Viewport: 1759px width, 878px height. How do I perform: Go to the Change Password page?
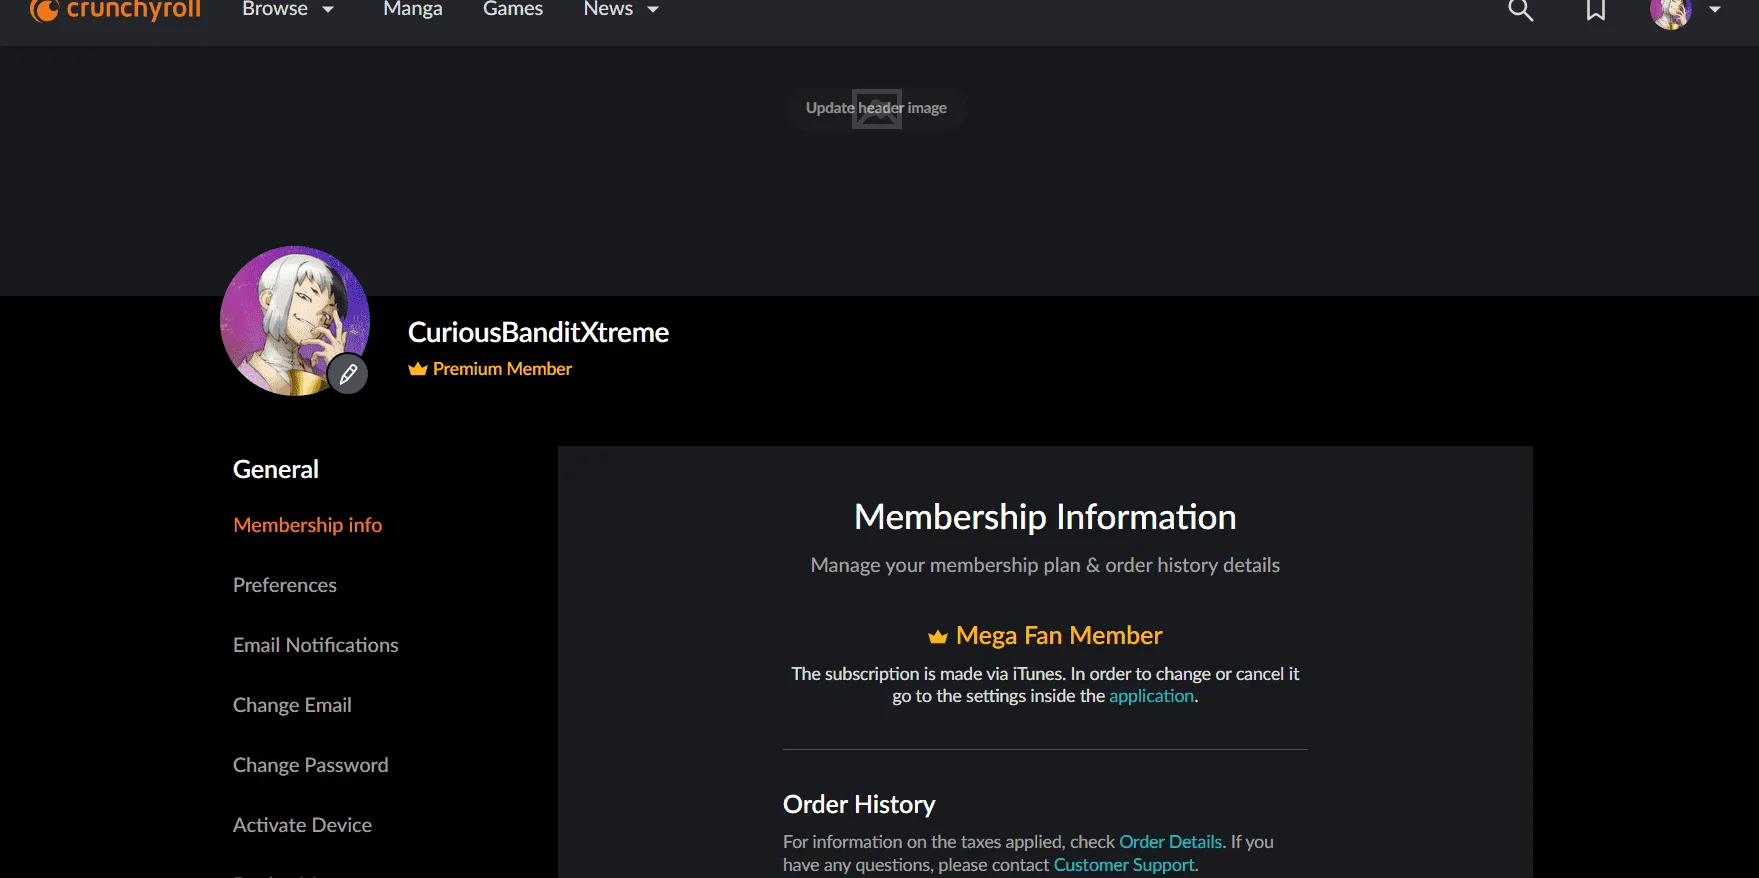311,765
